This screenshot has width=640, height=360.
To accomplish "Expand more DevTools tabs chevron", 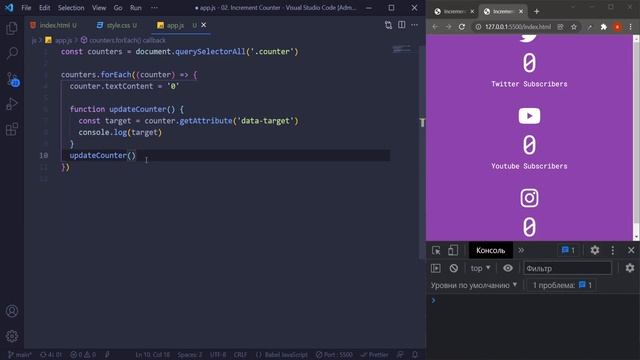I will click(521, 251).
